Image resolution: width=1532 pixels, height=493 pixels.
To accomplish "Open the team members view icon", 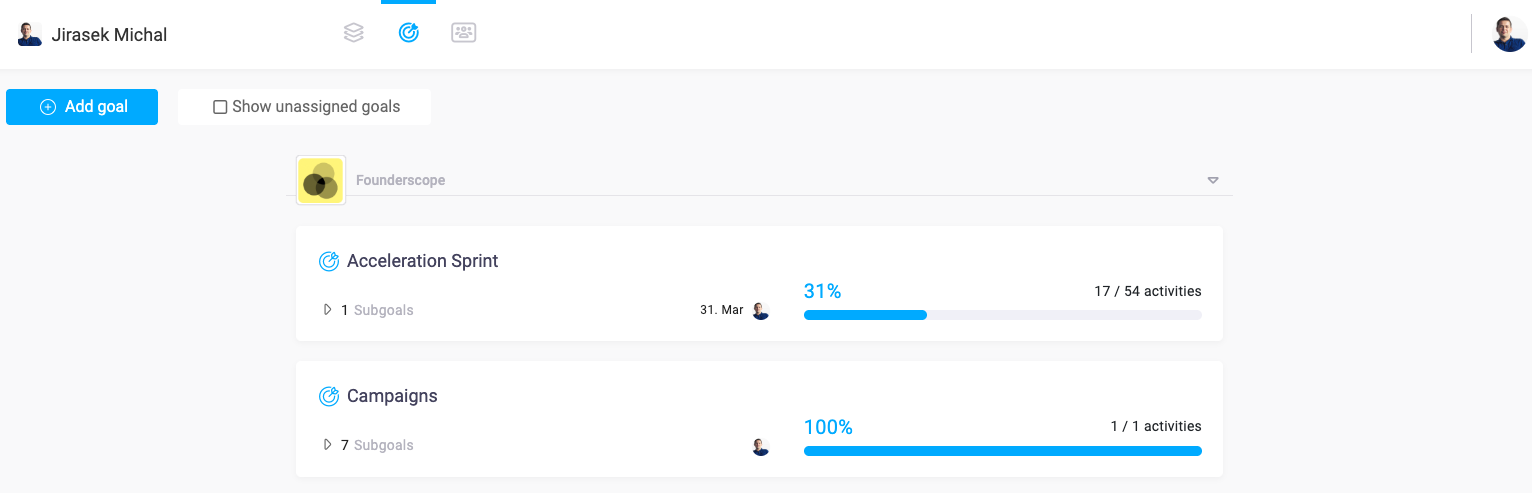I will [x=463, y=33].
